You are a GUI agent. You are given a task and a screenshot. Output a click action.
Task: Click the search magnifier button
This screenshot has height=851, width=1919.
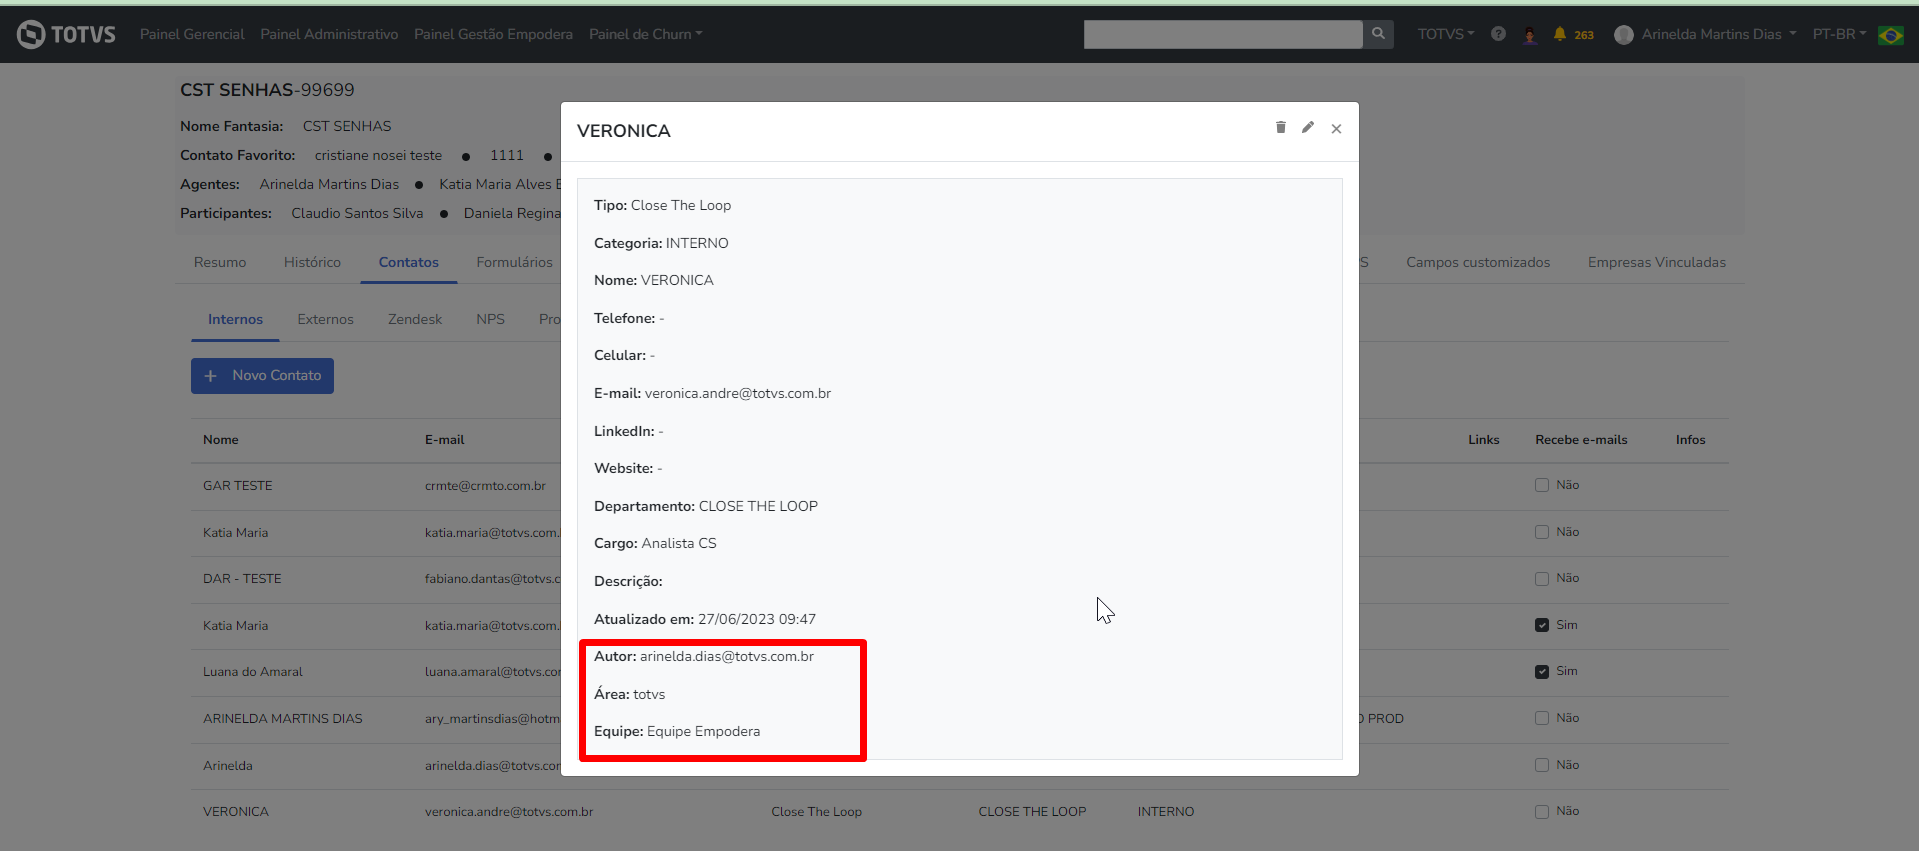click(1378, 34)
